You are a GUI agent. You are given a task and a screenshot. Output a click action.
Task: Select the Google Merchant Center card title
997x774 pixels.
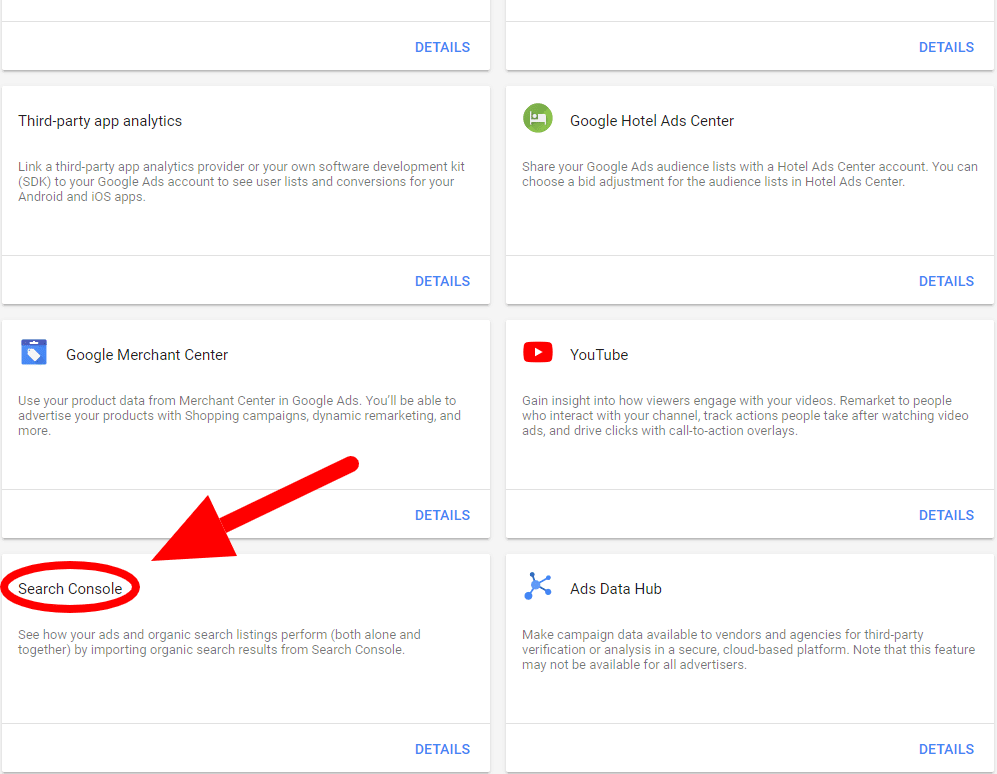pos(147,353)
